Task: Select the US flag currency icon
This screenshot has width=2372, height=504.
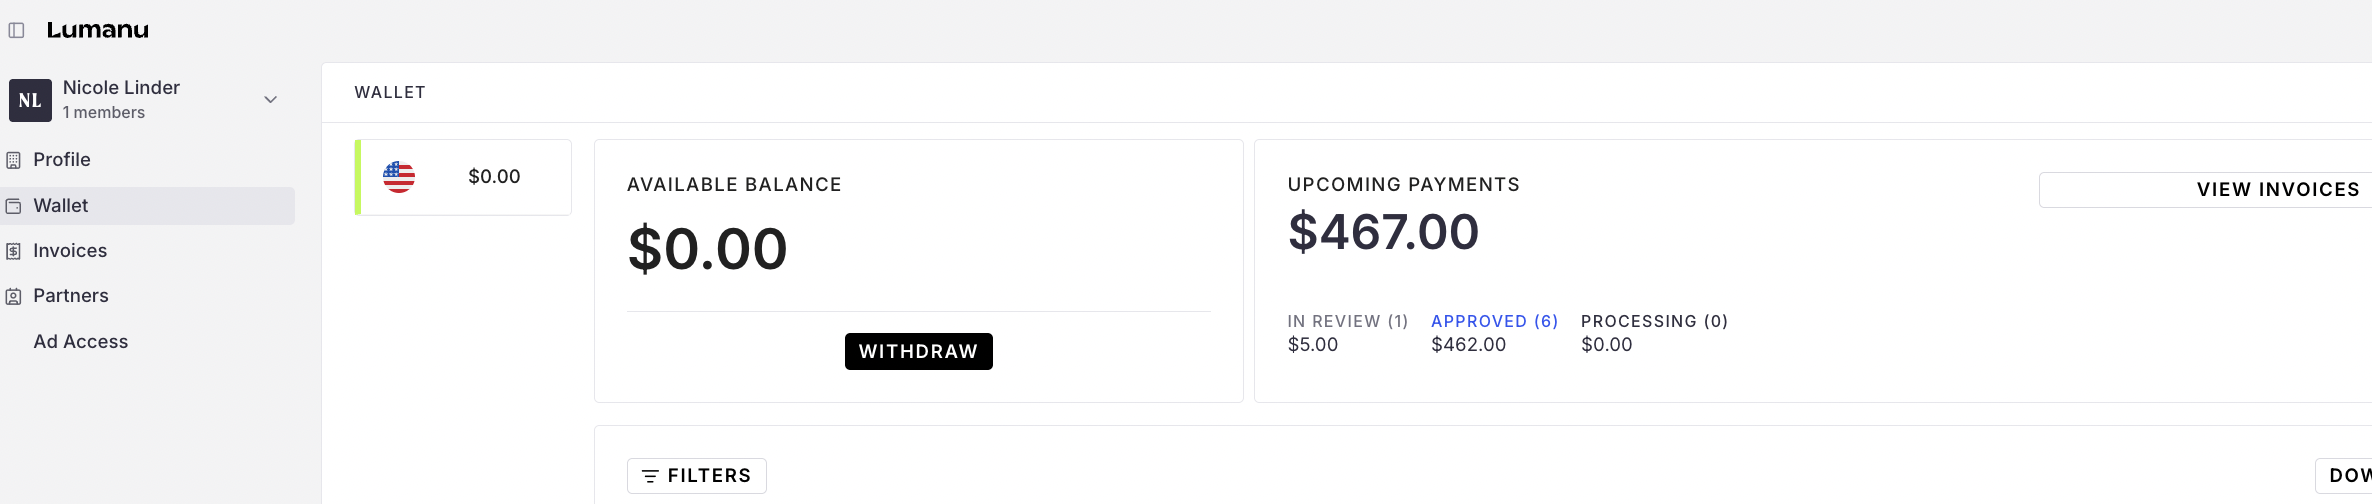Action: (x=399, y=177)
